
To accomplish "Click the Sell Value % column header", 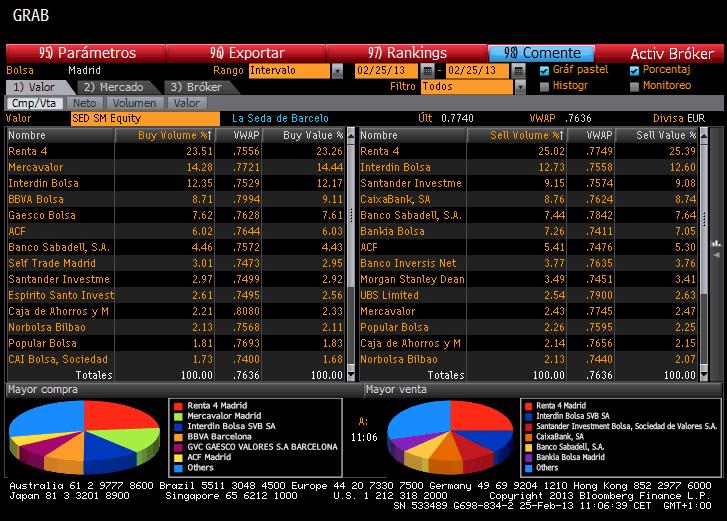I will (656, 135).
